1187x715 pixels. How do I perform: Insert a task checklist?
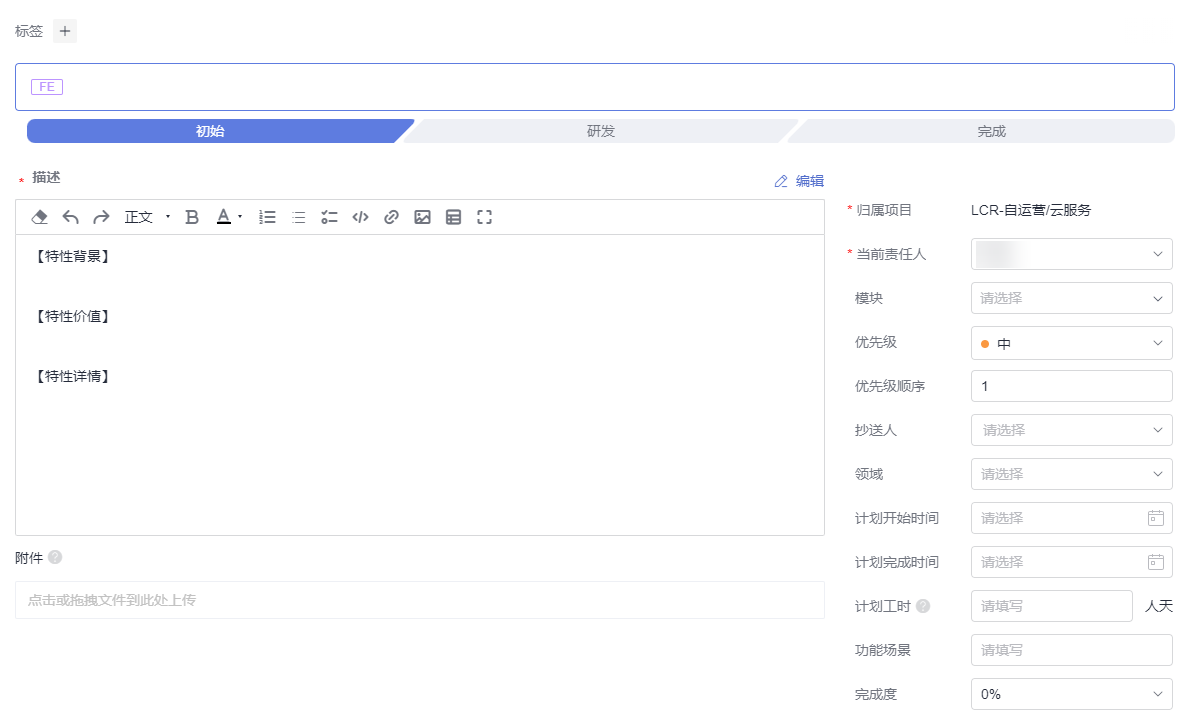329,217
